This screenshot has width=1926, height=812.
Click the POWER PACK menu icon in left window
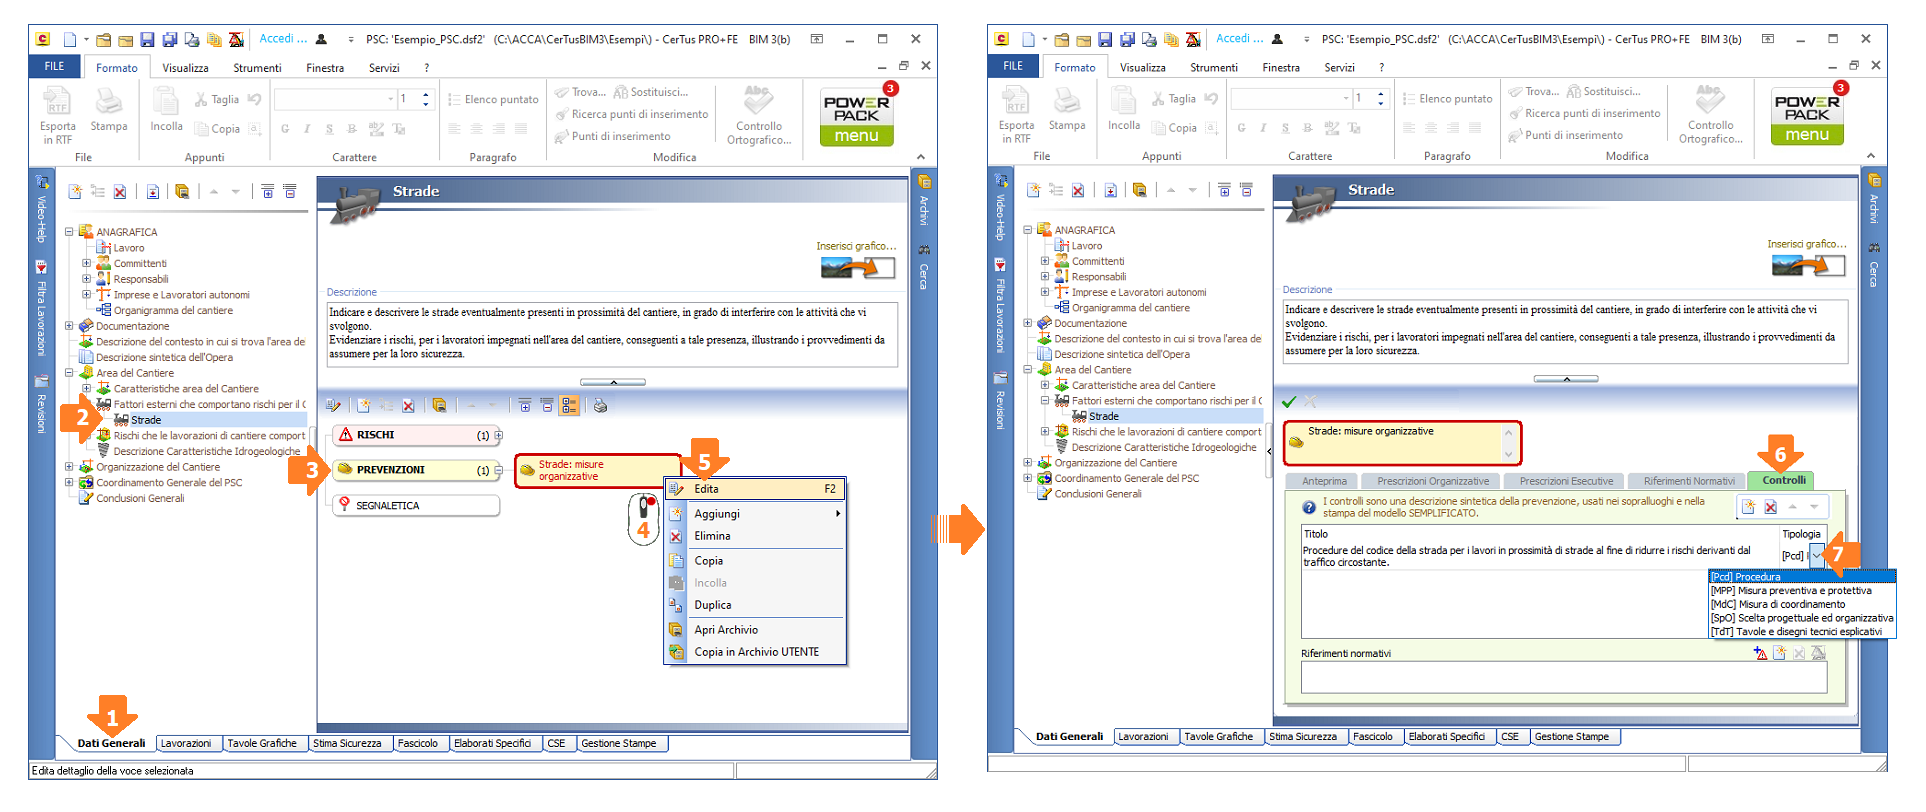(856, 119)
